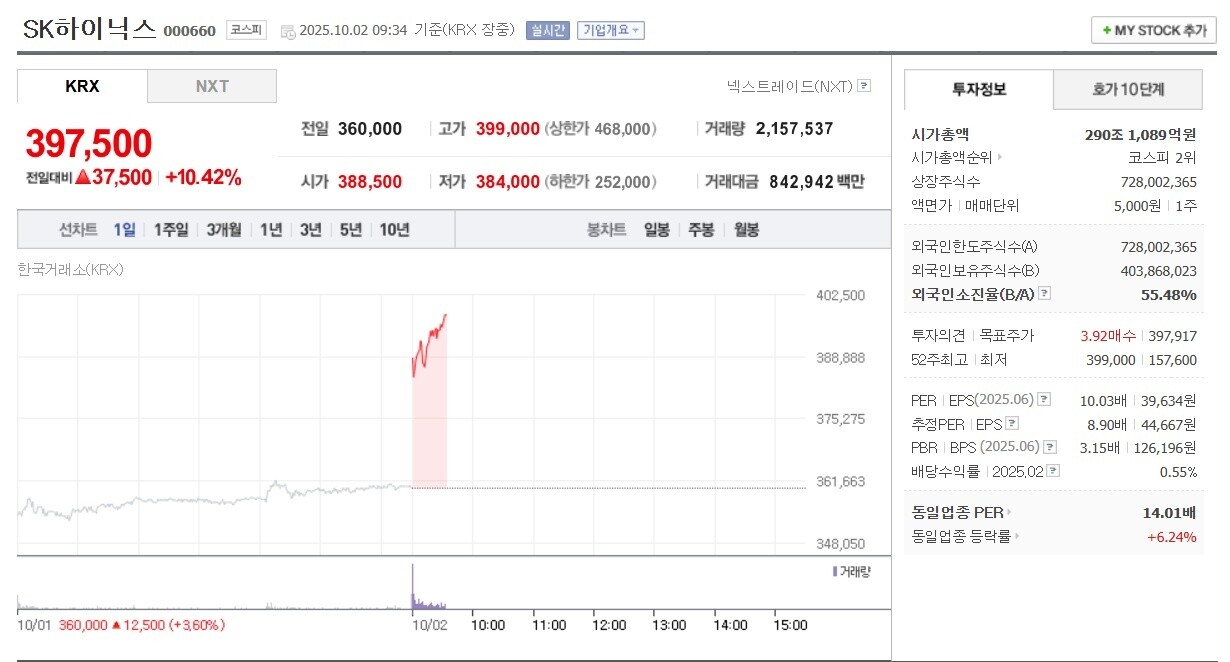
Task: Select the 10년 line chart range
Action: click(x=395, y=229)
